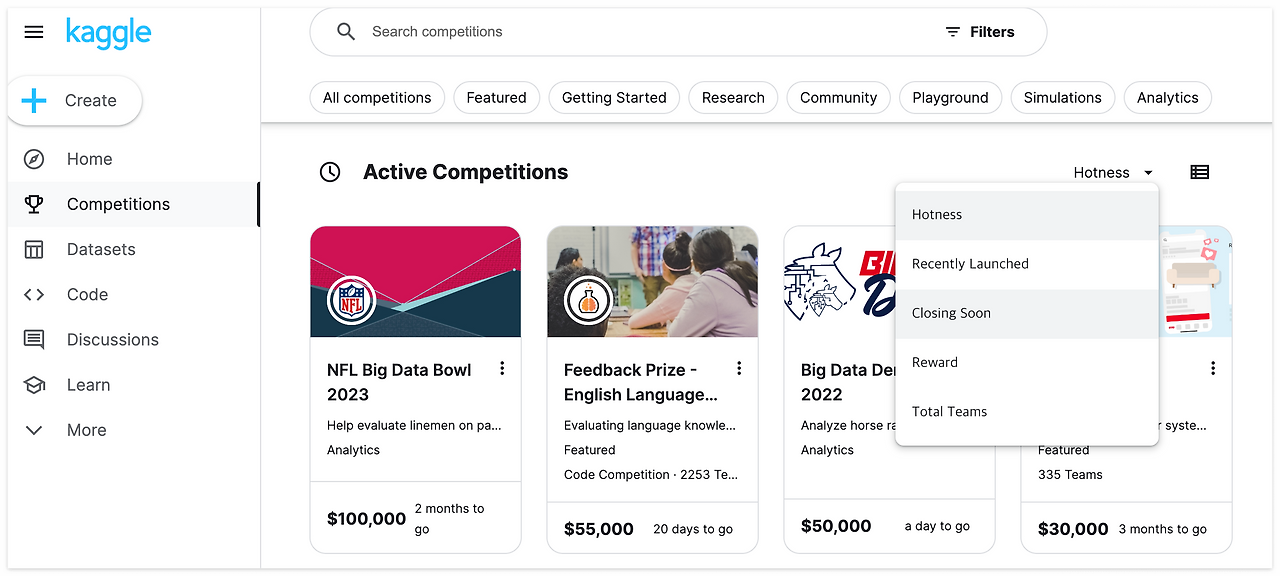Toggle the list view icon
The width and height of the screenshot is (1280, 576).
coord(1199,172)
